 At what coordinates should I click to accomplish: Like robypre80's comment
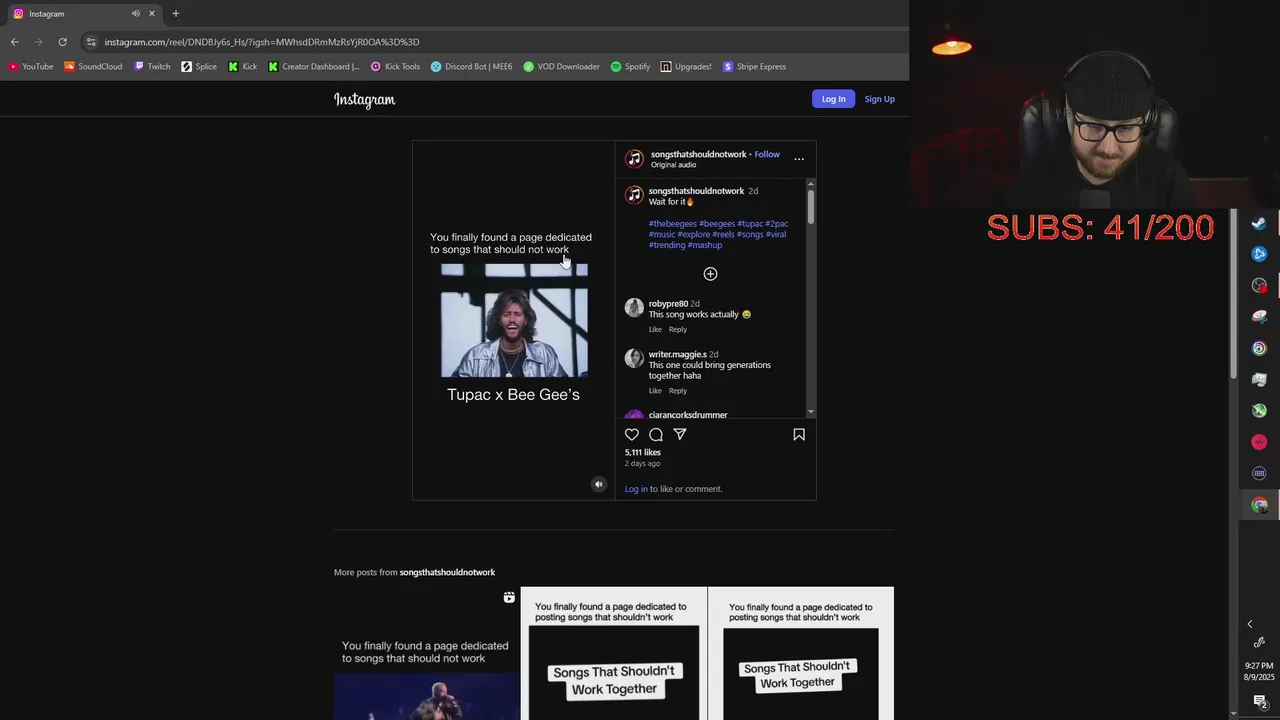[655, 329]
